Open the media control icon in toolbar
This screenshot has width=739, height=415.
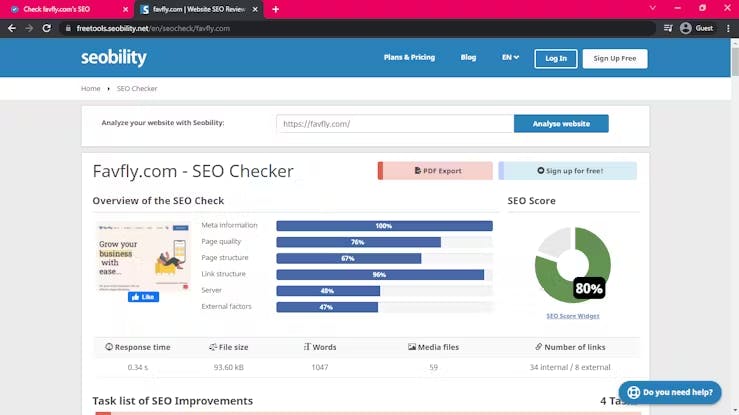click(668, 28)
